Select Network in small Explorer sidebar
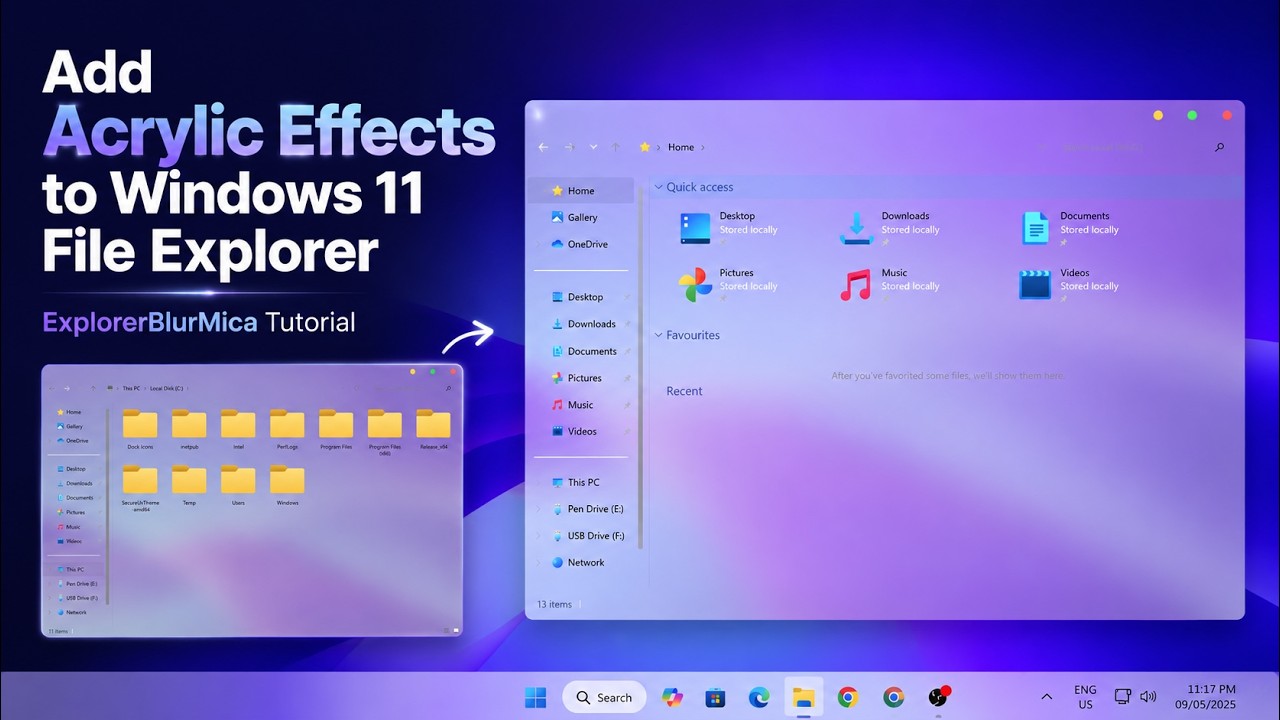Screen dimensions: 1280x720 point(72,612)
